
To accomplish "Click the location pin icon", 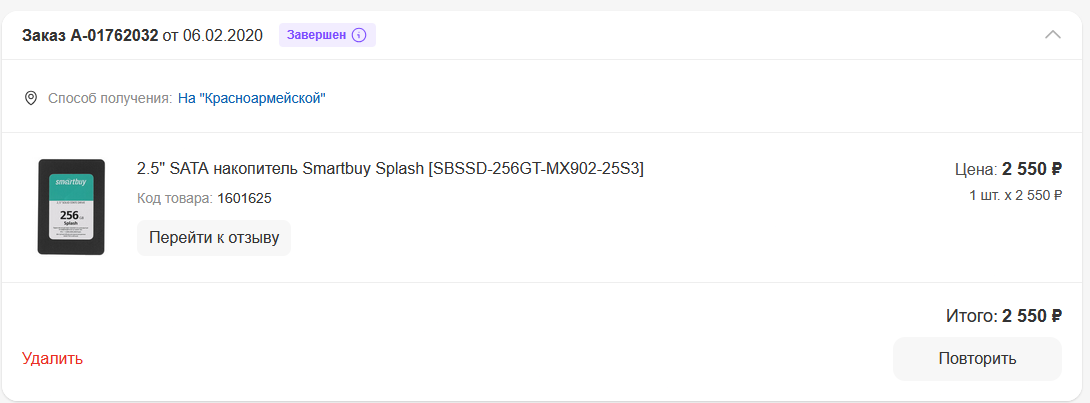I will click(31, 98).
